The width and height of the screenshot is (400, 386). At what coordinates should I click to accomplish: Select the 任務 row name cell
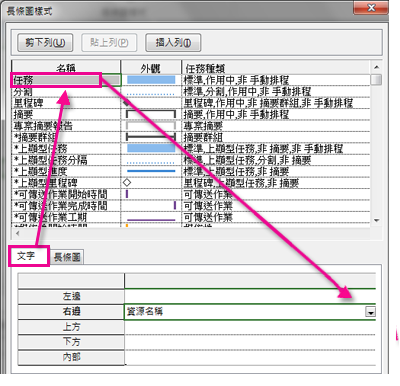[x=66, y=80]
